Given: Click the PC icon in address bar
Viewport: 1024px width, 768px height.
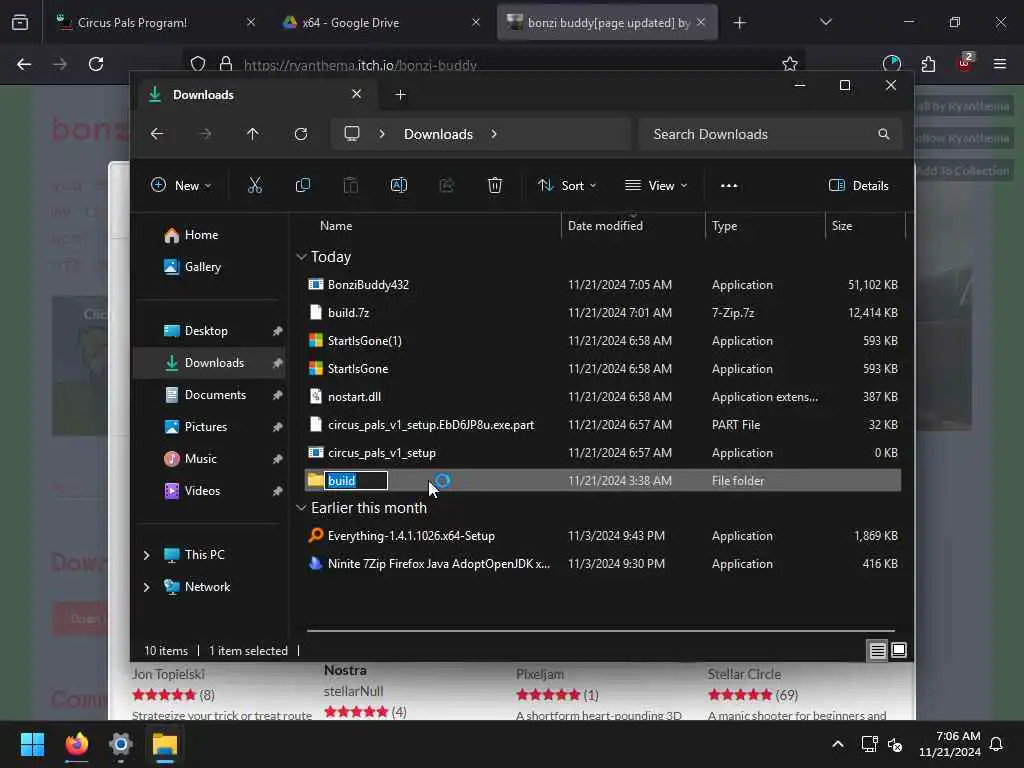Looking at the screenshot, I should 352,134.
